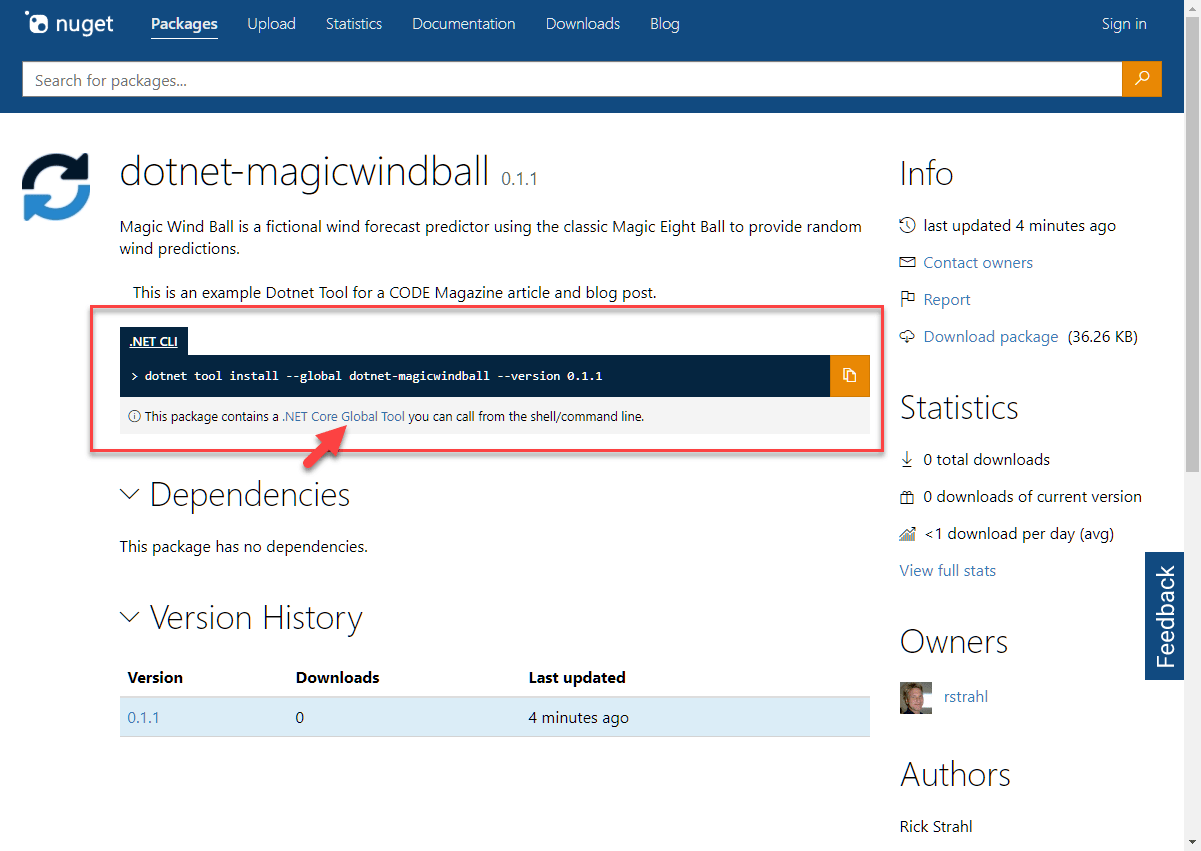
Task: Click '4 minutes ago' in version table row
Action: (x=579, y=717)
